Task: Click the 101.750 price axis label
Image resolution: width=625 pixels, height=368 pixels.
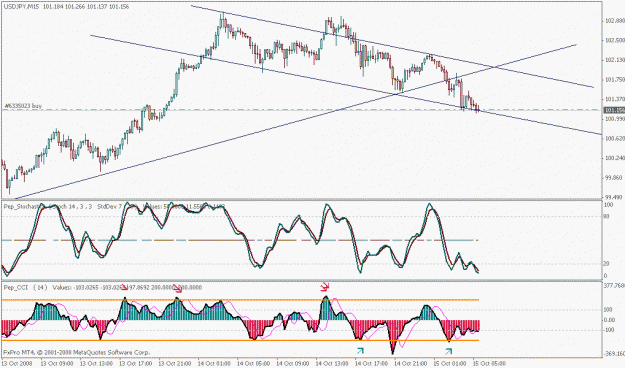Action: click(x=614, y=80)
